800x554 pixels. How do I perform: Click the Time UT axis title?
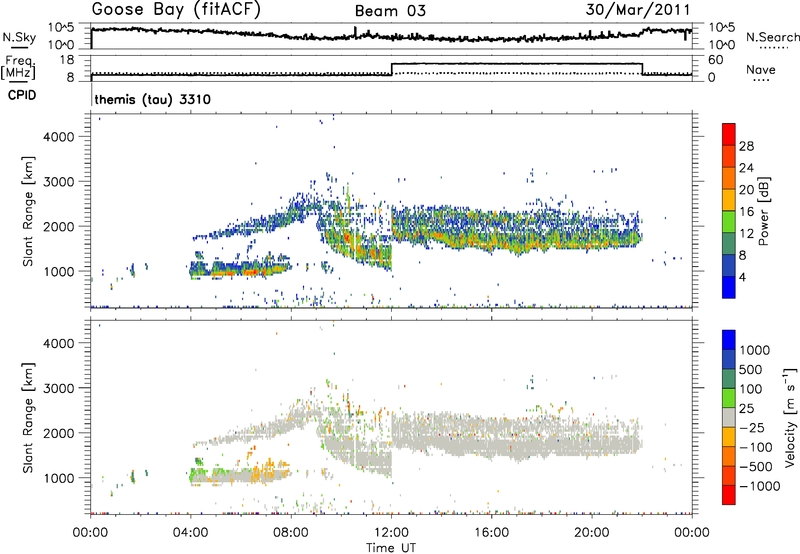[x=391, y=545]
